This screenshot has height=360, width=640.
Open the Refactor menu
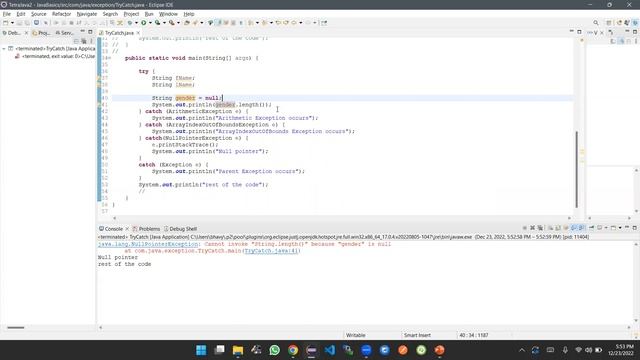(x=62, y=14)
